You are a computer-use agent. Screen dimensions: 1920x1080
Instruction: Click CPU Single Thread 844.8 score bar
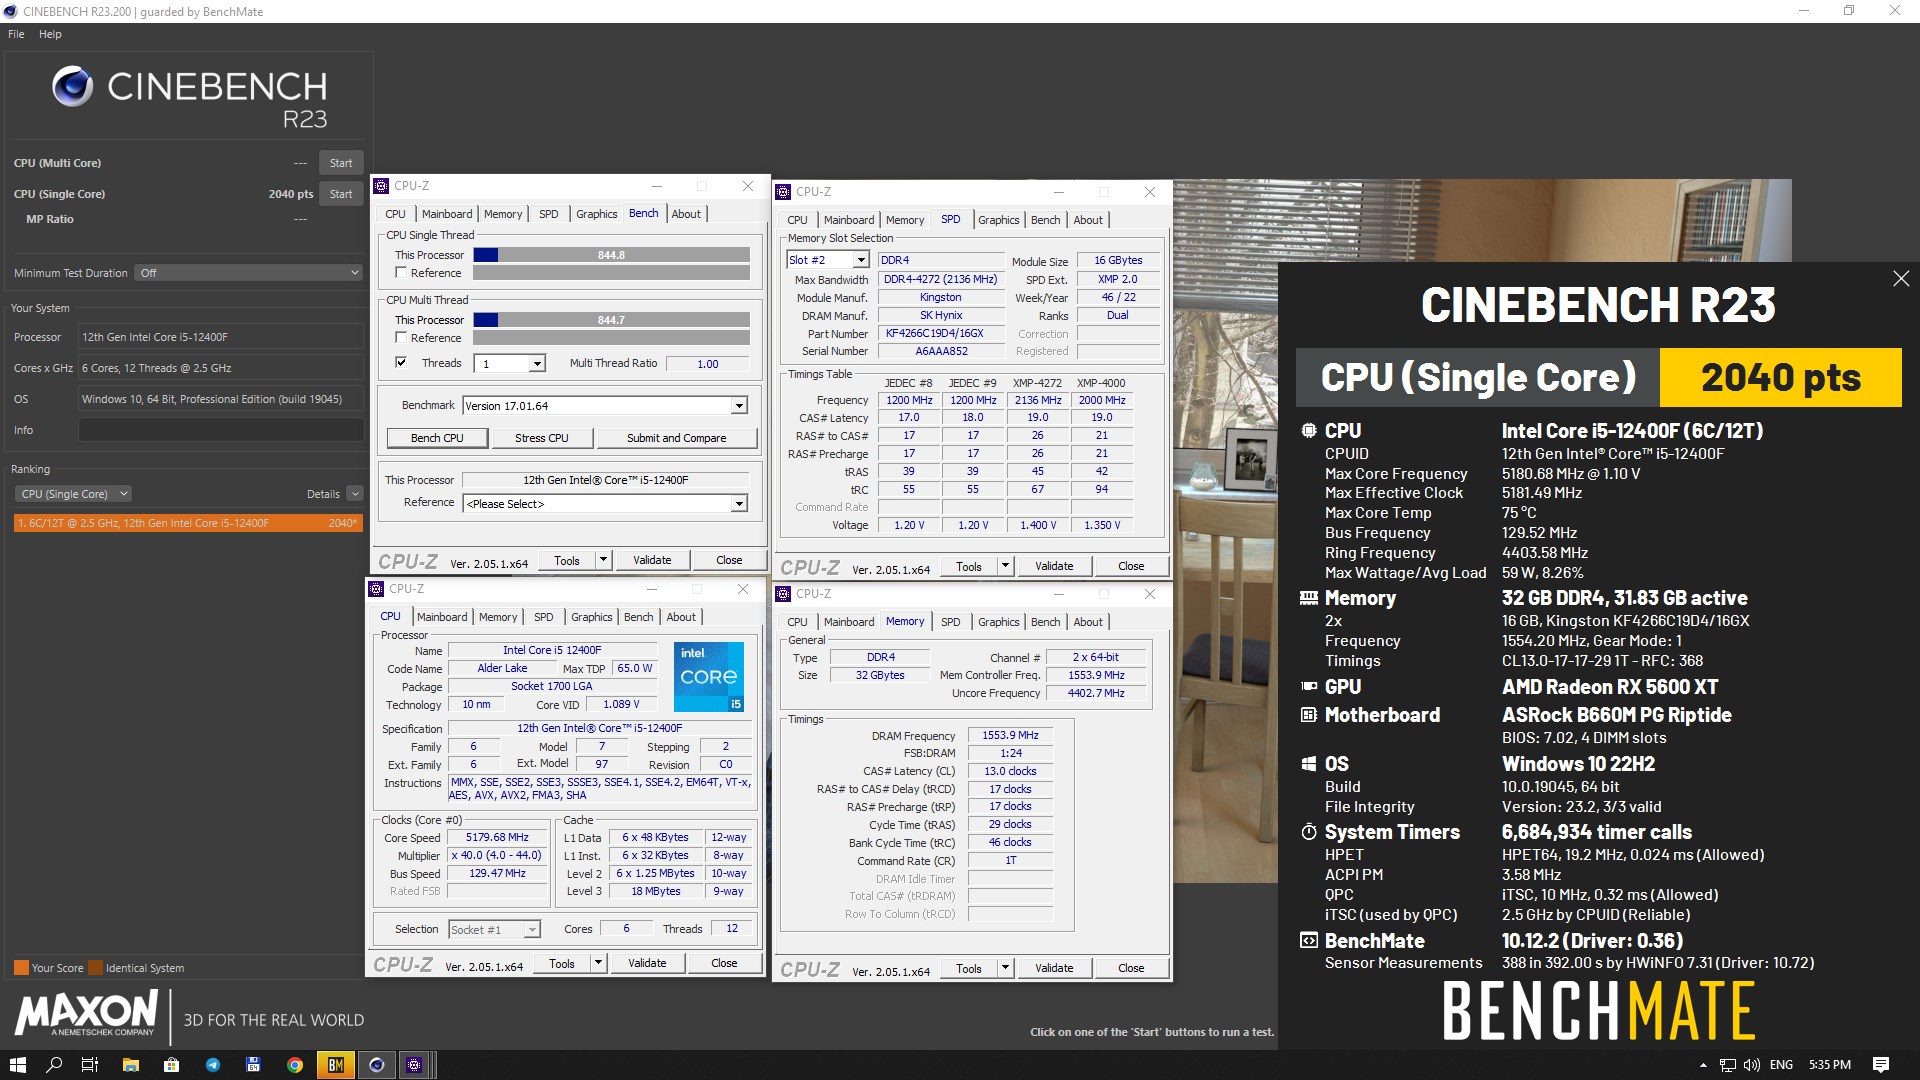pos(611,255)
